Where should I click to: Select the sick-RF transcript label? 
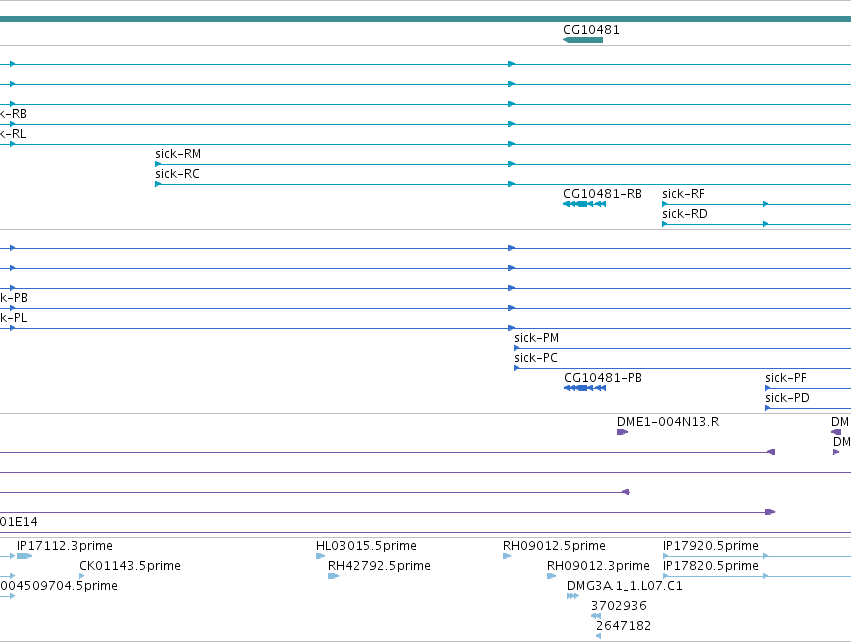pos(683,194)
